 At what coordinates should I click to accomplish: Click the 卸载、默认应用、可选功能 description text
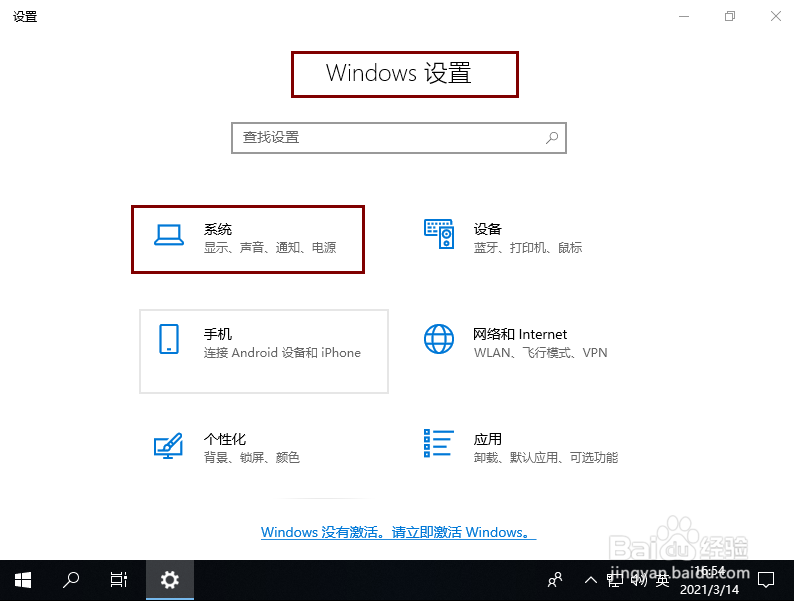(x=546, y=458)
